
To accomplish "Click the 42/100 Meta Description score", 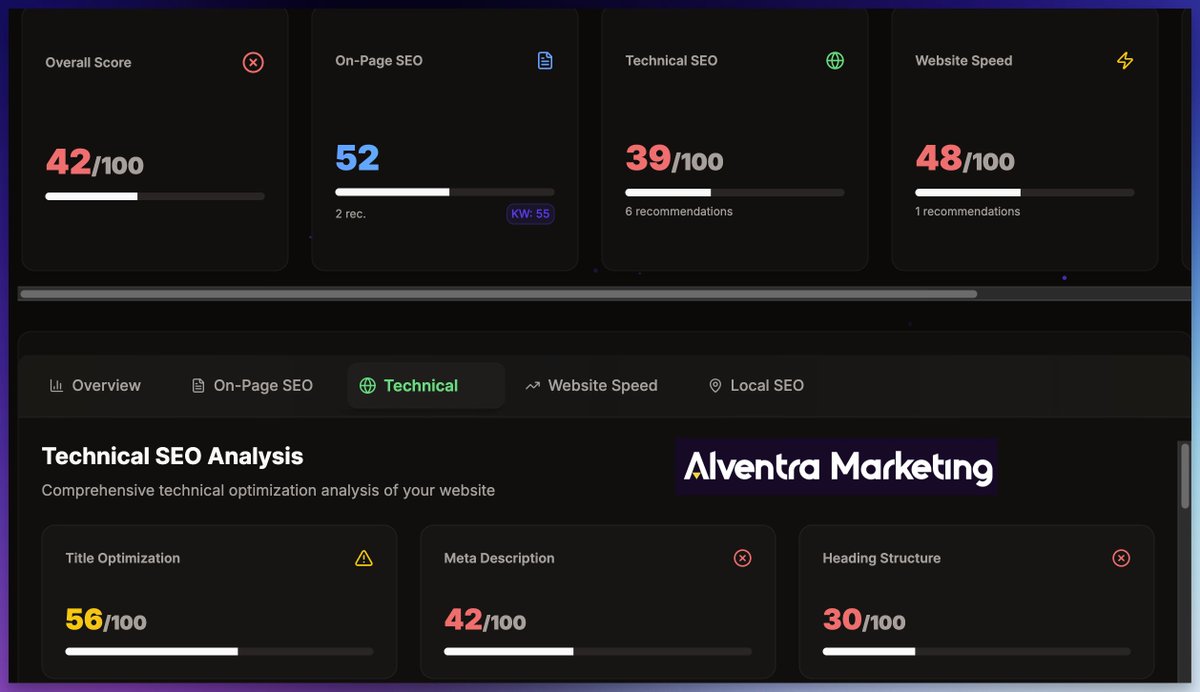I will pyautogui.click(x=485, y=620).
